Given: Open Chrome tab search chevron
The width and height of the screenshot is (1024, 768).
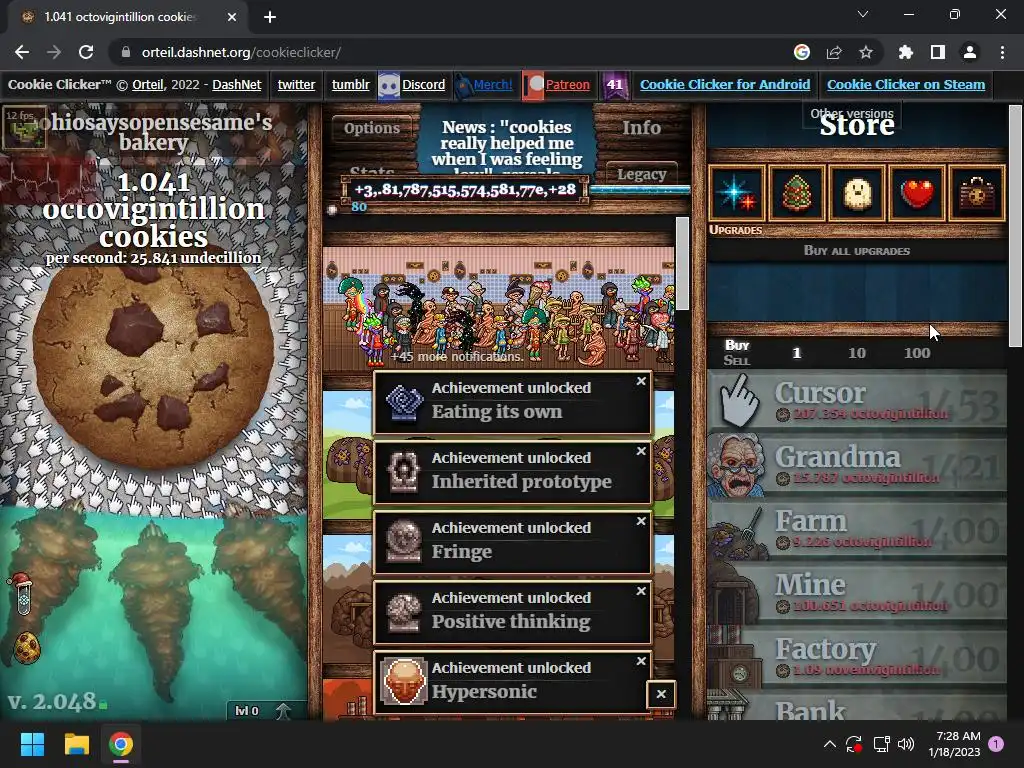Looking at the screenshot, I should click(x=863, y=14).
